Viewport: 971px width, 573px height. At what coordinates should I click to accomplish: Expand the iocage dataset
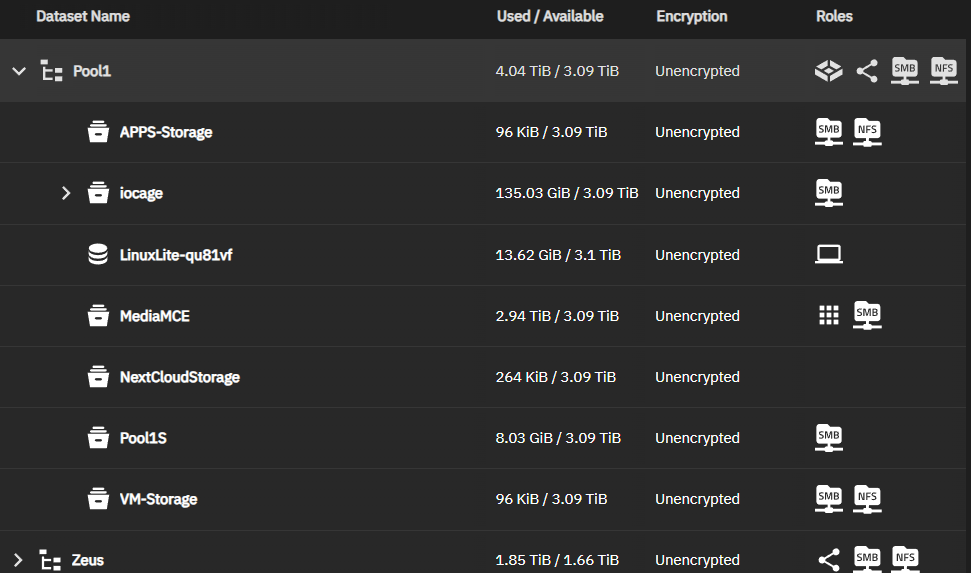click(66, 193)
